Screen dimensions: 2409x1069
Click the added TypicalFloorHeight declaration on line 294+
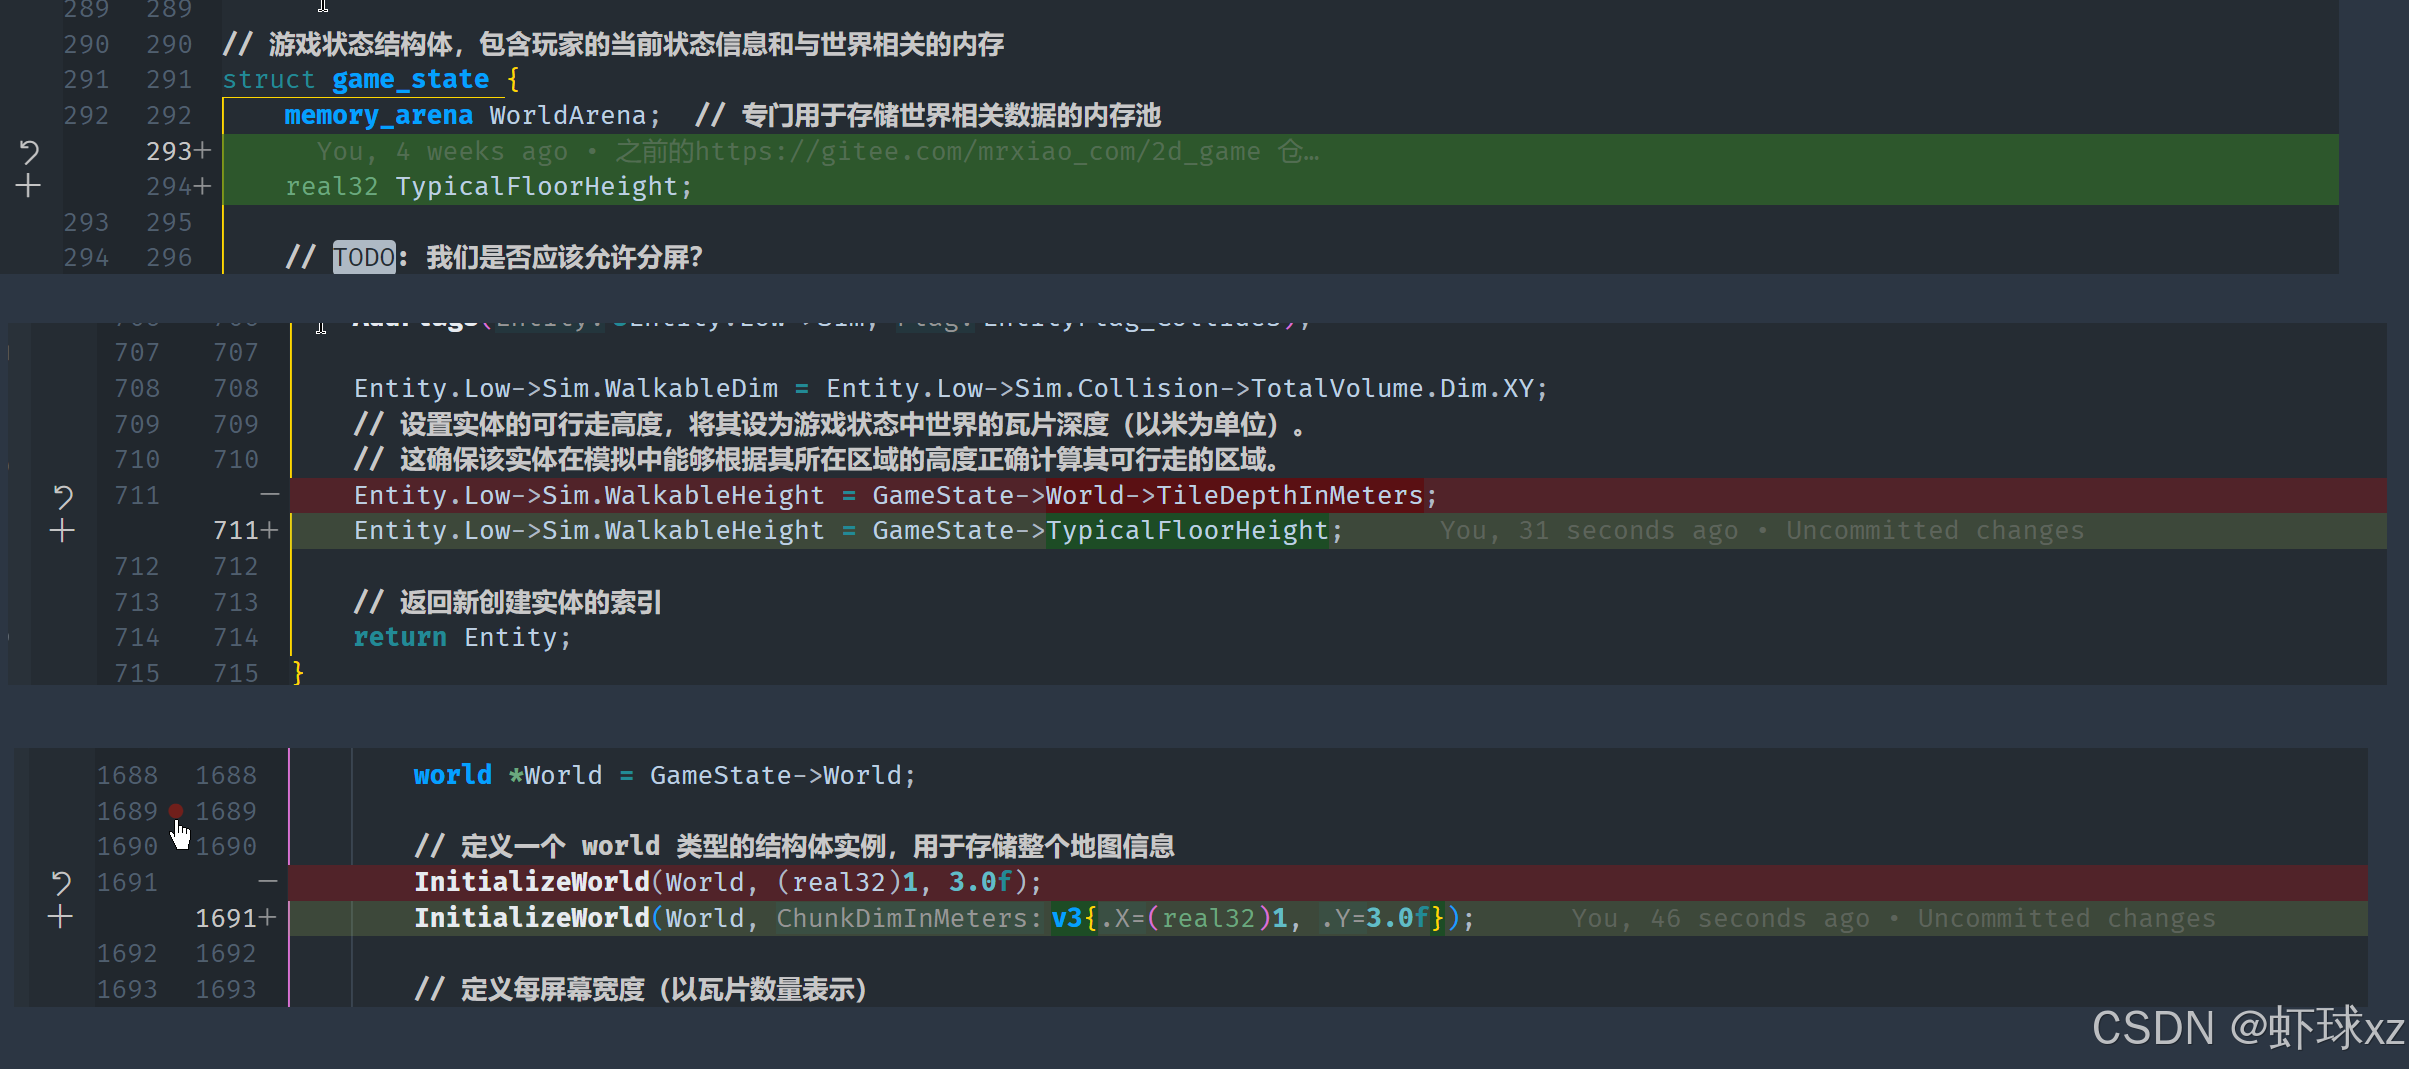tap(488, 186)
